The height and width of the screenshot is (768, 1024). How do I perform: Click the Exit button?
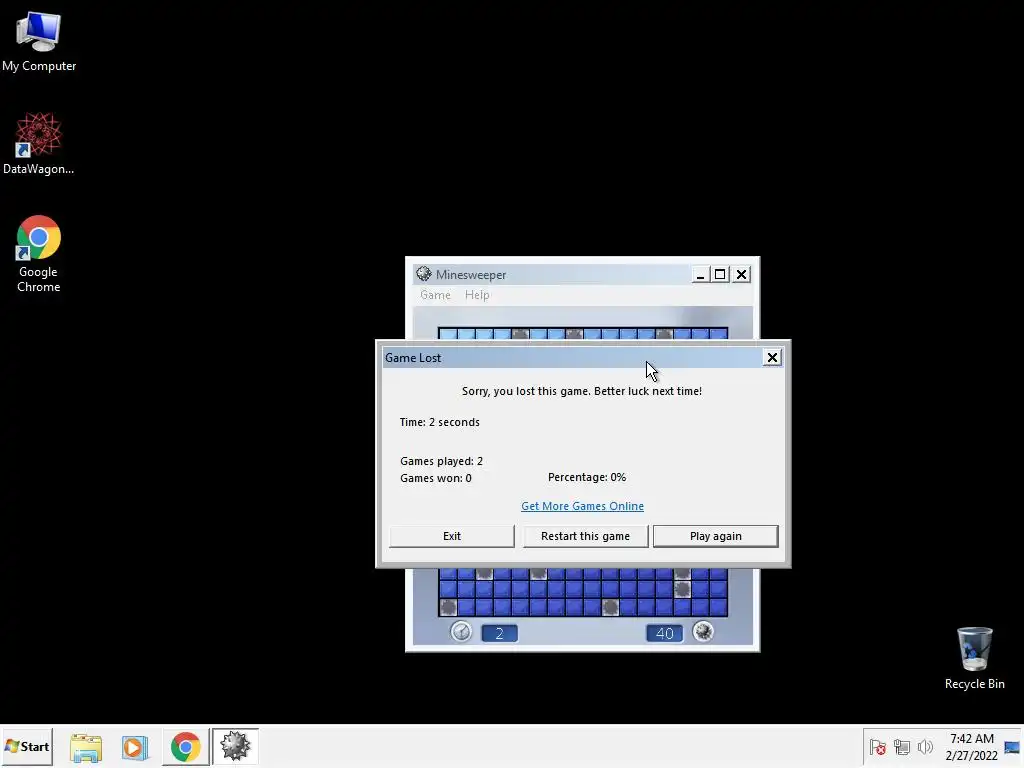[451, 536]
